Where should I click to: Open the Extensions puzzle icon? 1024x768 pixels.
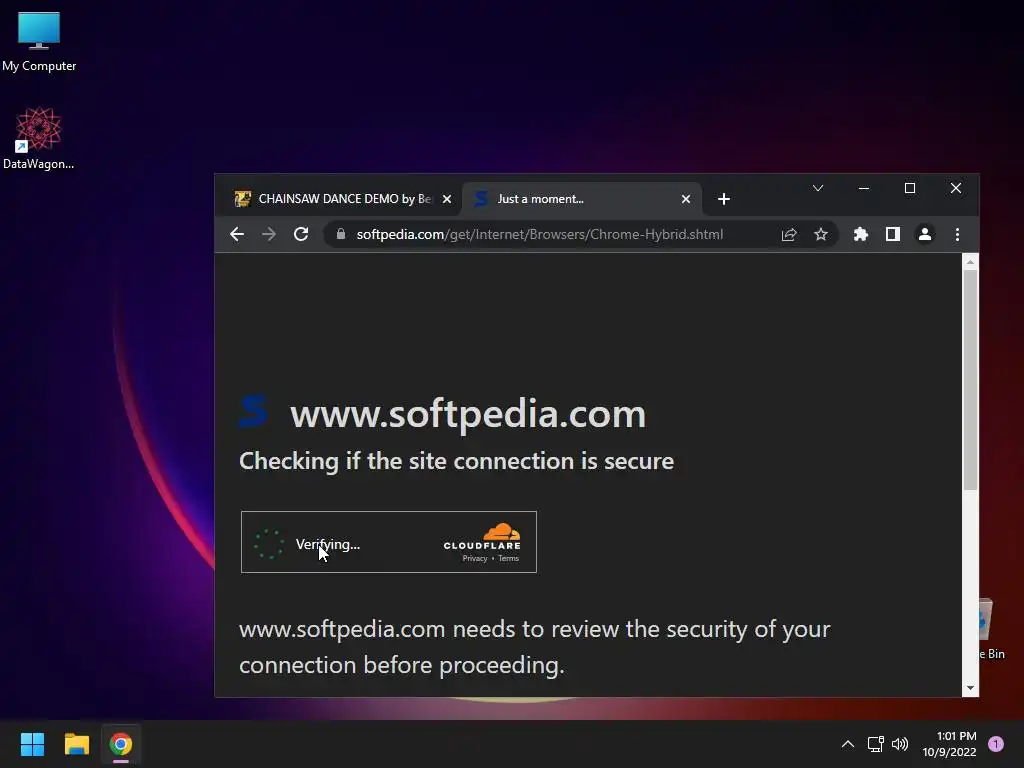861,234
